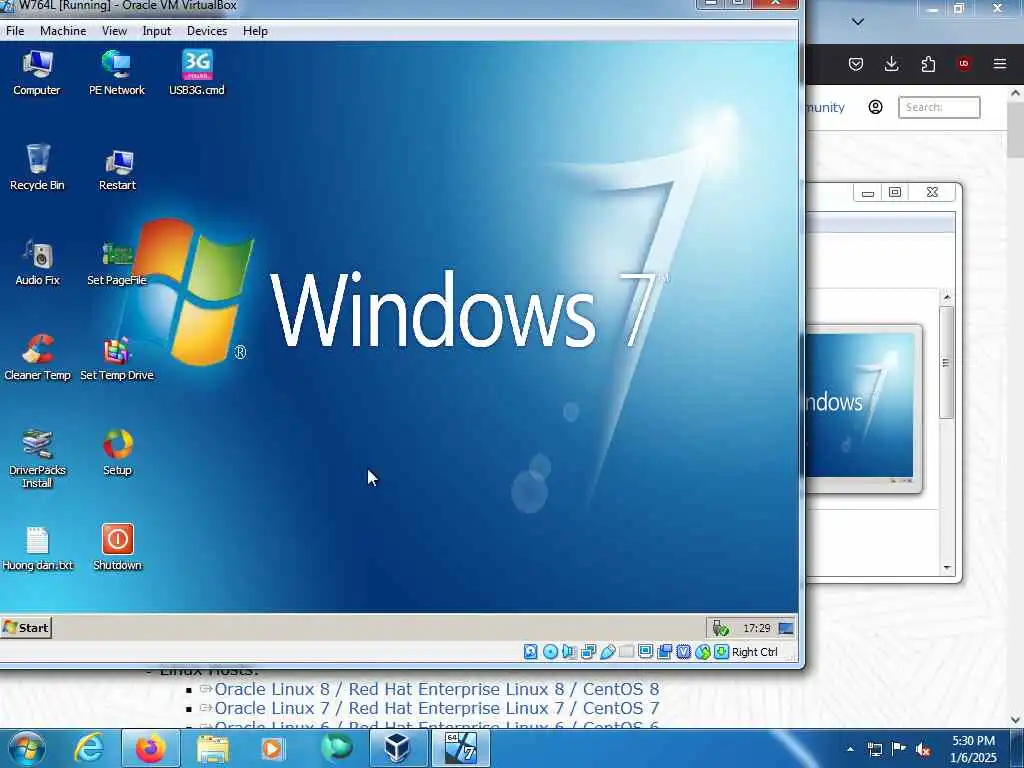The width and height of the screenshot is (1024, 768).
Task: Select the Set PageFile desktop icon
Action: [117, 263]
